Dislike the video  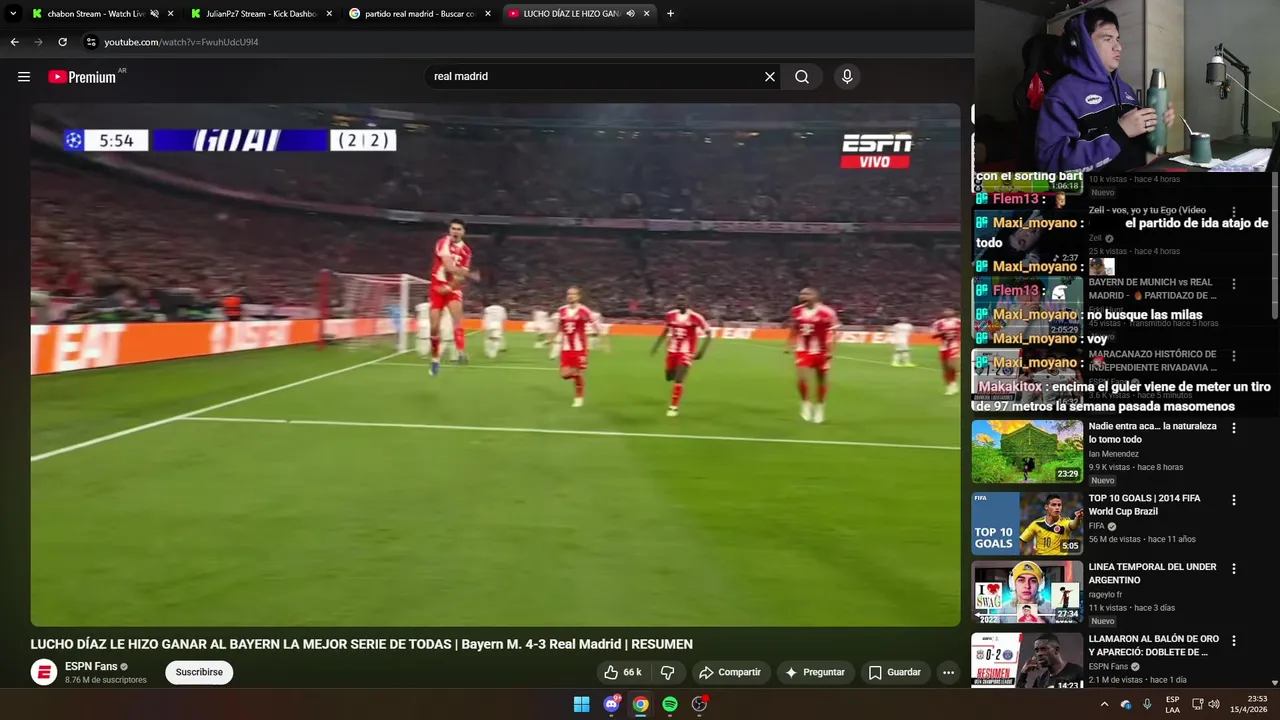point(667,672)
